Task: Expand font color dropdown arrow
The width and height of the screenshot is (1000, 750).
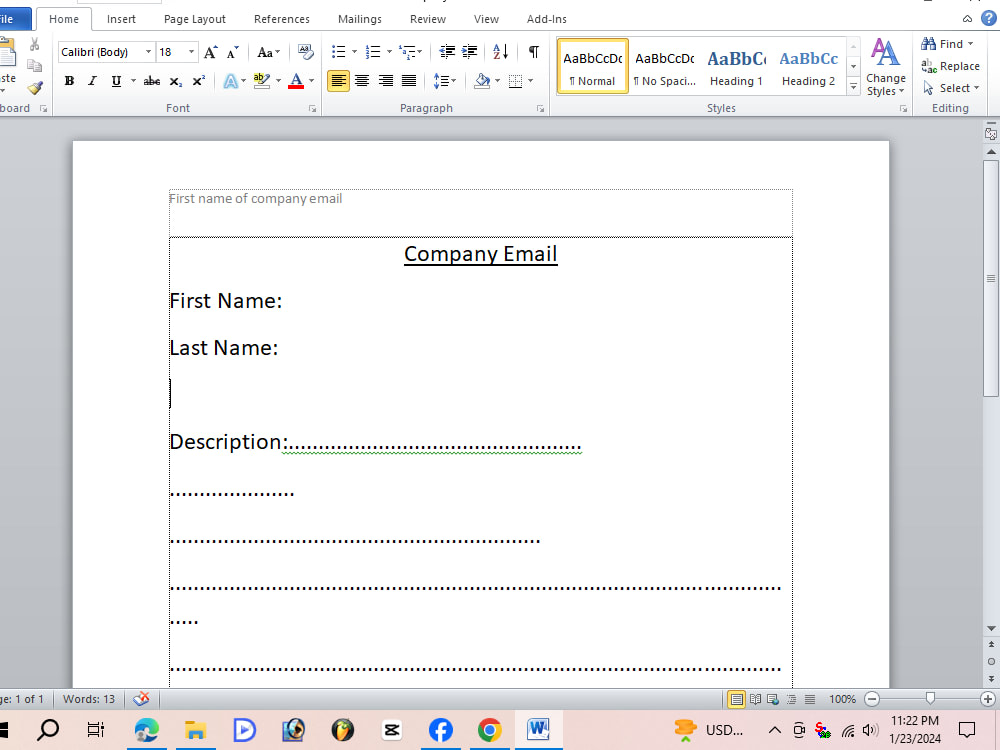Action: (x=312, y=81)
